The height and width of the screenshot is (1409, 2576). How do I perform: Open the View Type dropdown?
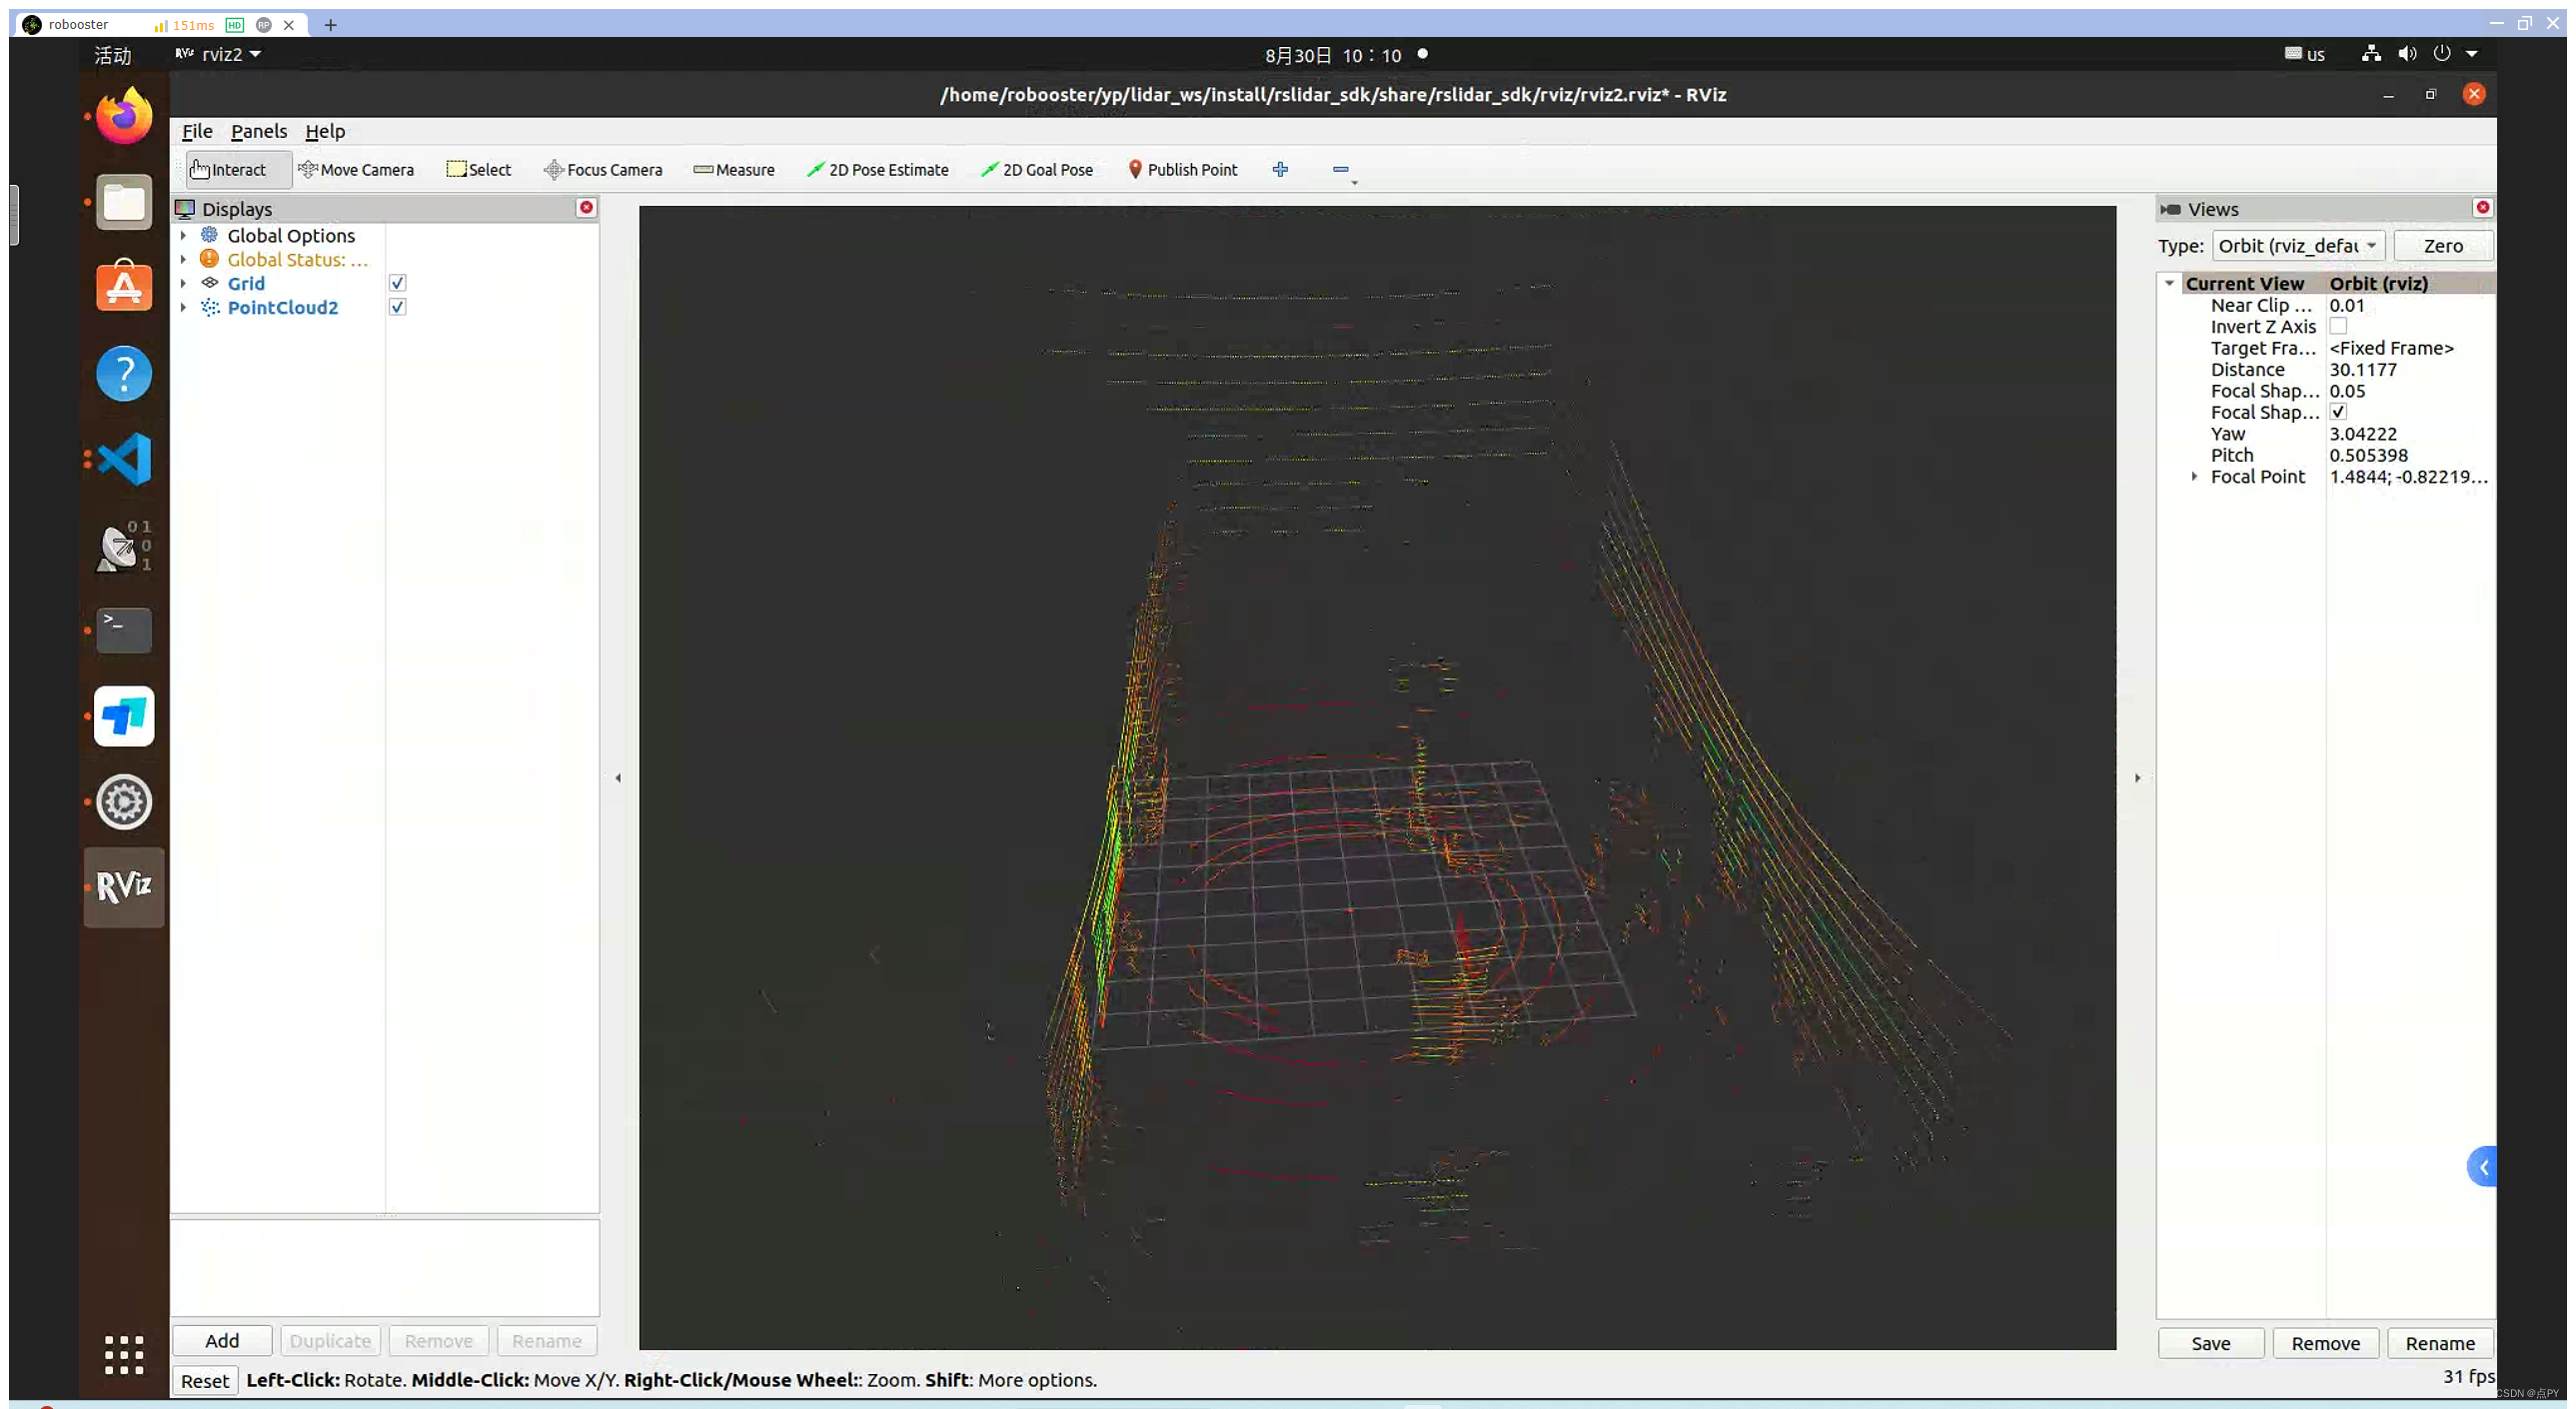(x=2296, y=245)
